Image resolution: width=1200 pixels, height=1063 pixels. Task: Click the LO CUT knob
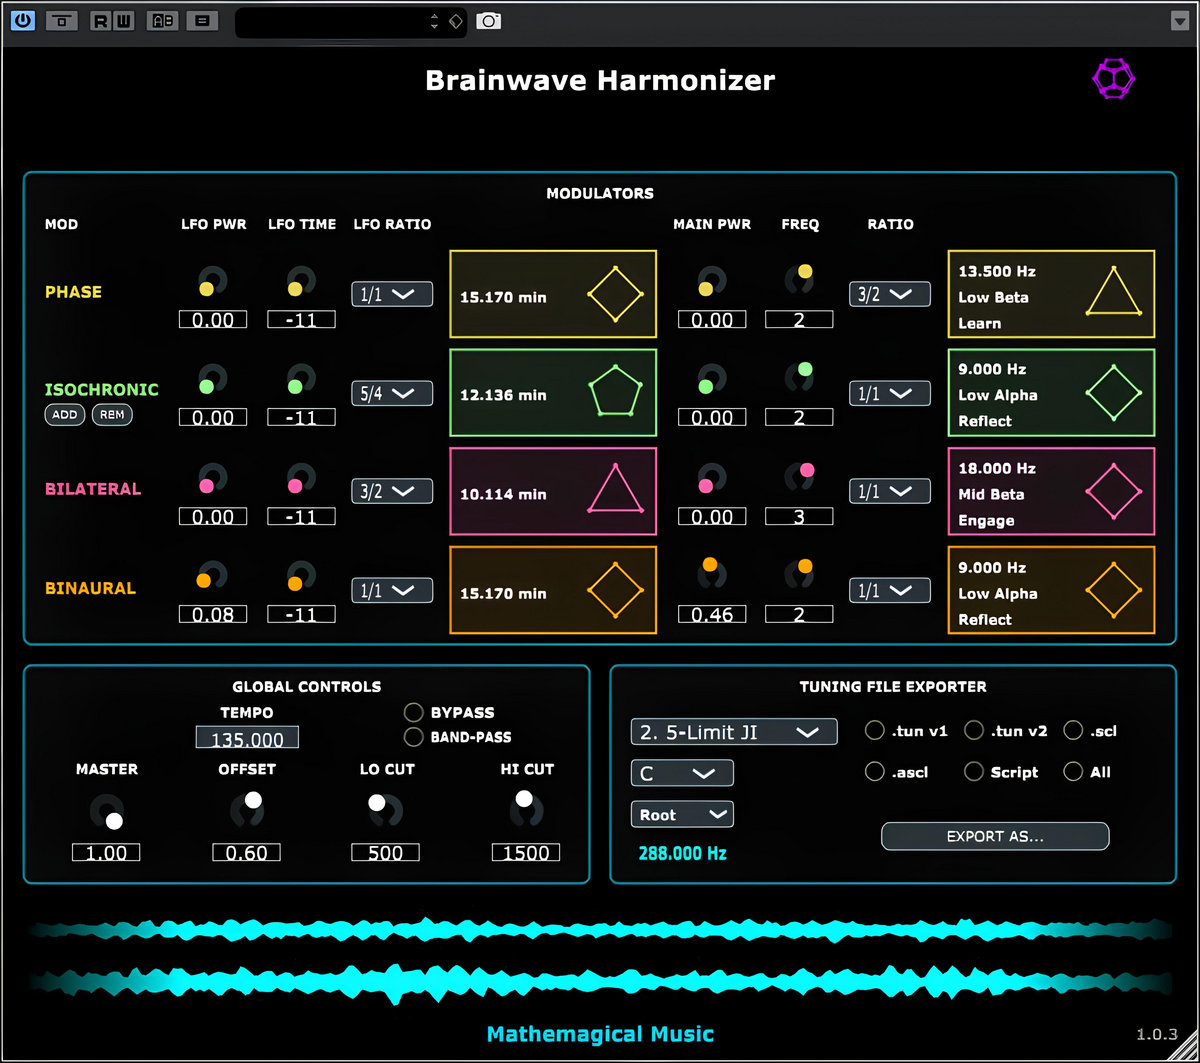click(385, 809)
